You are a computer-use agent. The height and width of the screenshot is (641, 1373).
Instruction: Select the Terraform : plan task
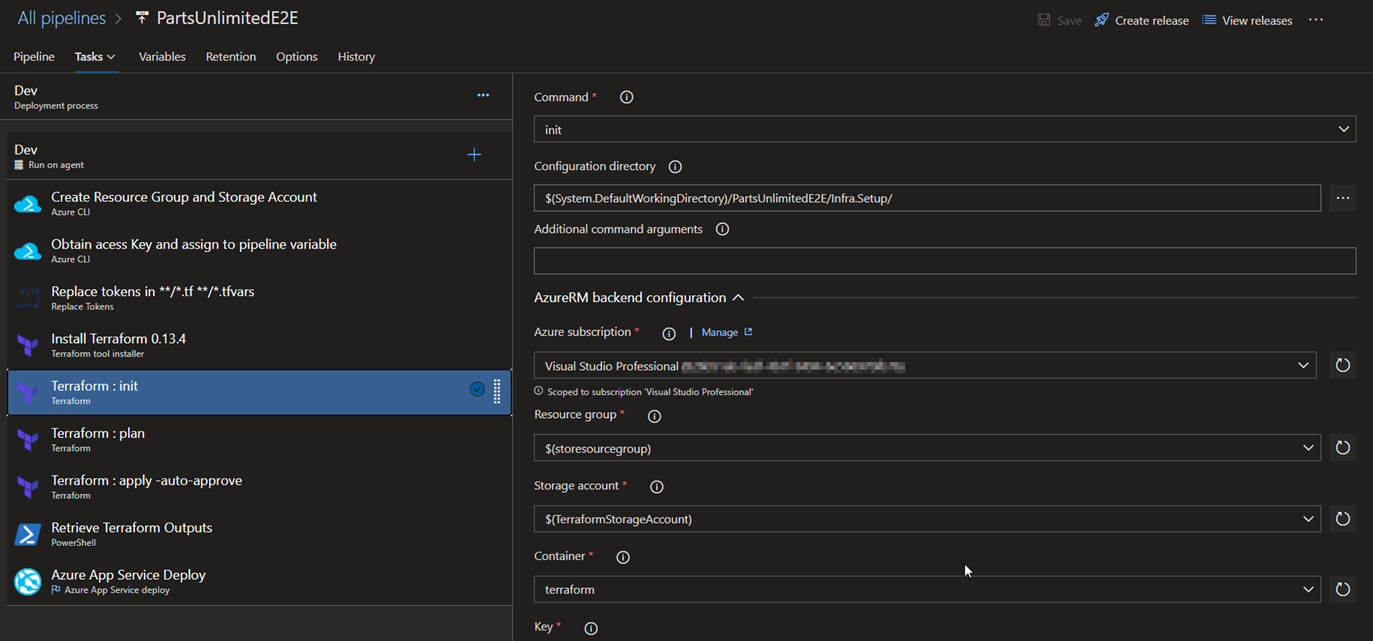point(259,440)
